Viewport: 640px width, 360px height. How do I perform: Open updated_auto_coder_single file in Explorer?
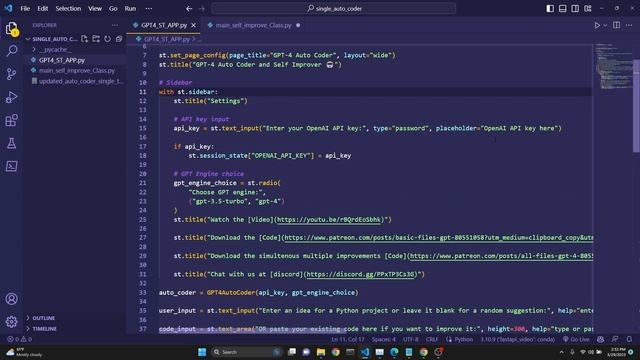pyautogui.click(x=80, y=81)
